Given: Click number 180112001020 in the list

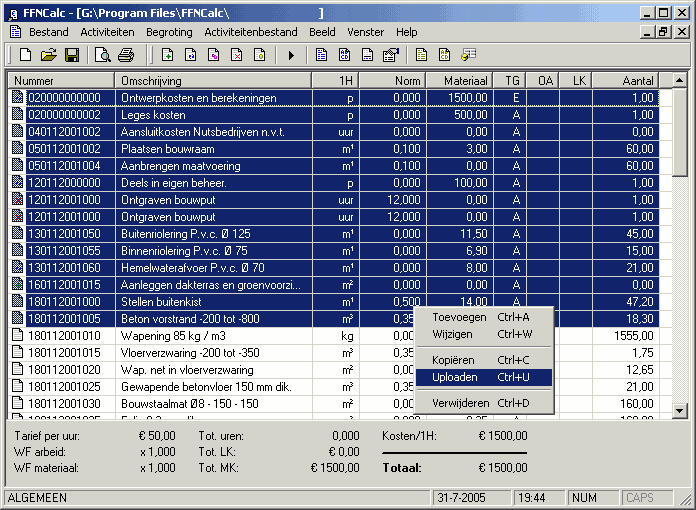Looking at the screenshot, I should (64, 370).
